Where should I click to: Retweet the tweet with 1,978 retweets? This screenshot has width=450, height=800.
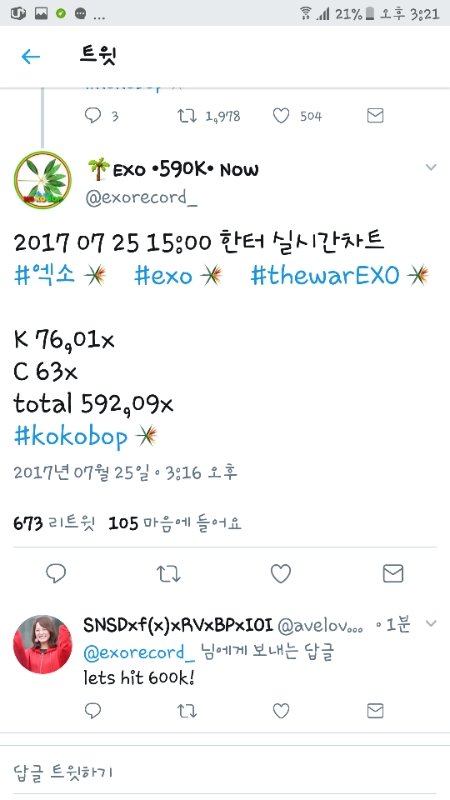point(187,116)
